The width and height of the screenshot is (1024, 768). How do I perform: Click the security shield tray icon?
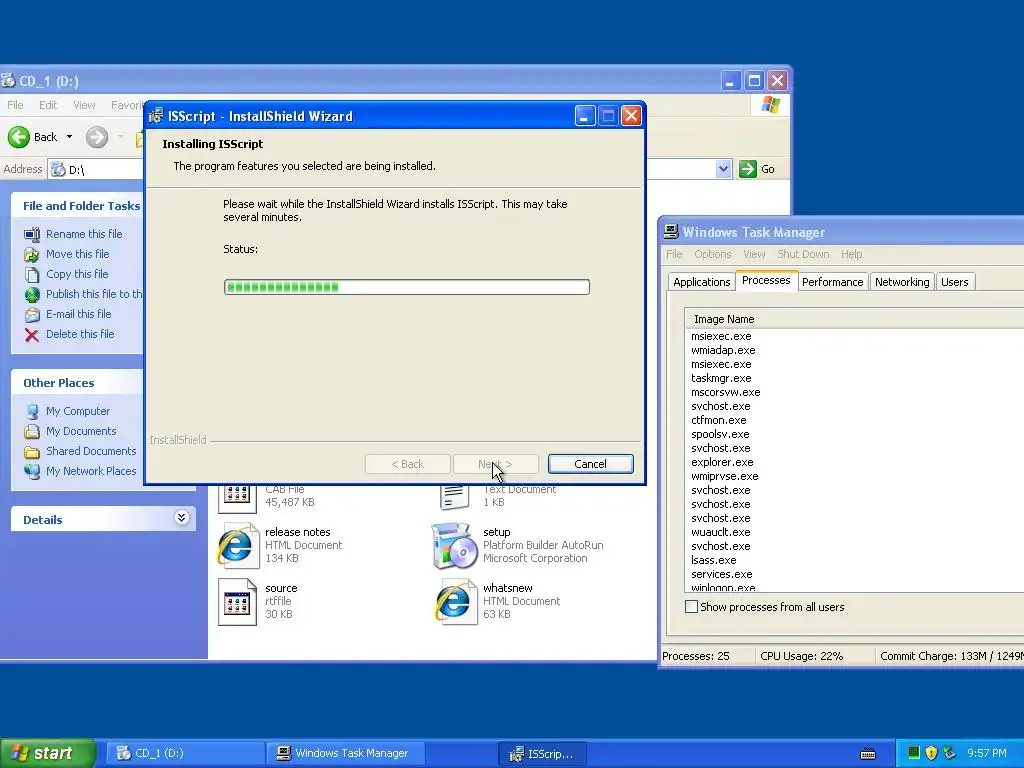click(x=931, y=753)
